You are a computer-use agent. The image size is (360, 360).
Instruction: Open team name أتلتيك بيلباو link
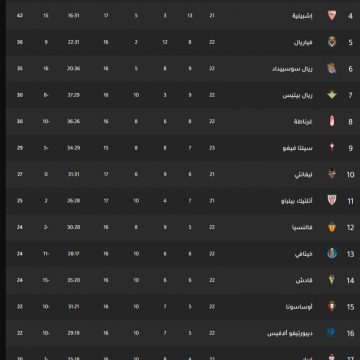click(297, 201)
